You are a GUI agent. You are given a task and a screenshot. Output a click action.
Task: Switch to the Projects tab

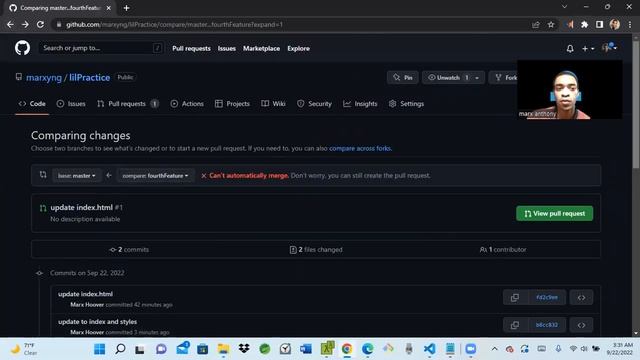232,104
